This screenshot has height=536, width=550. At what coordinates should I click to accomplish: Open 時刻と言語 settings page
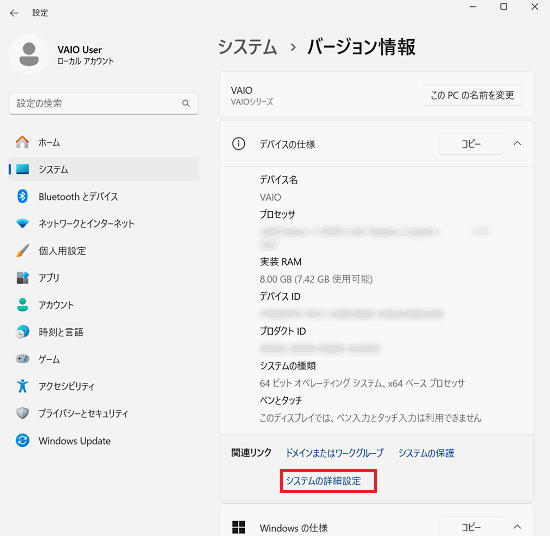point(103,331)
